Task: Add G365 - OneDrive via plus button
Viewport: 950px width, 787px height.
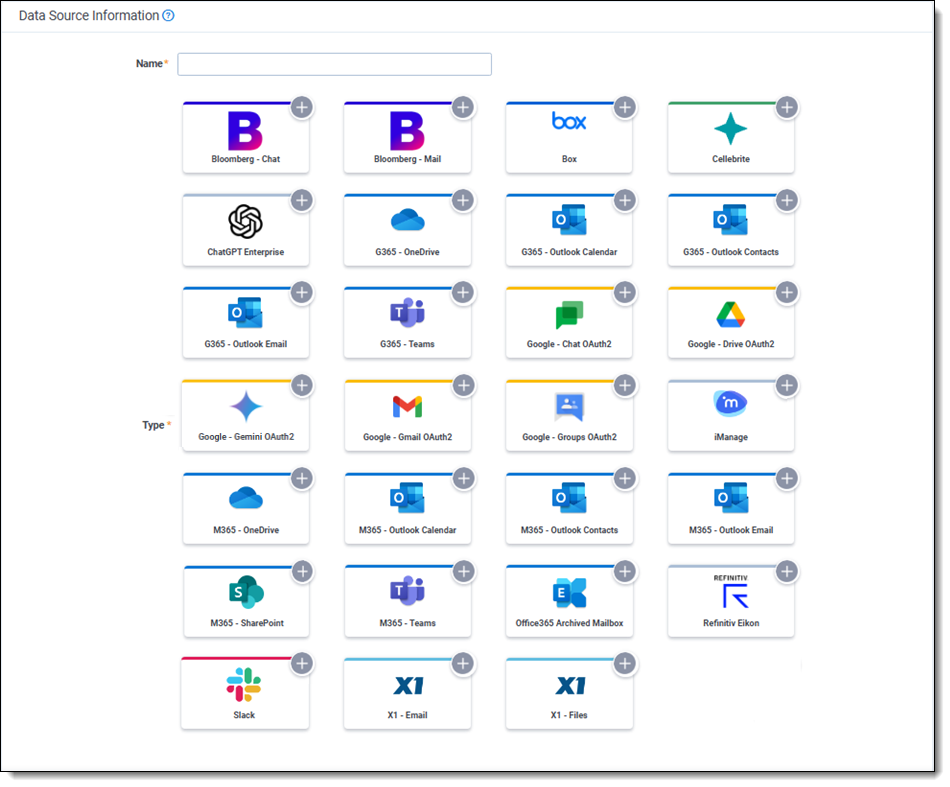Action: point(463,200)
